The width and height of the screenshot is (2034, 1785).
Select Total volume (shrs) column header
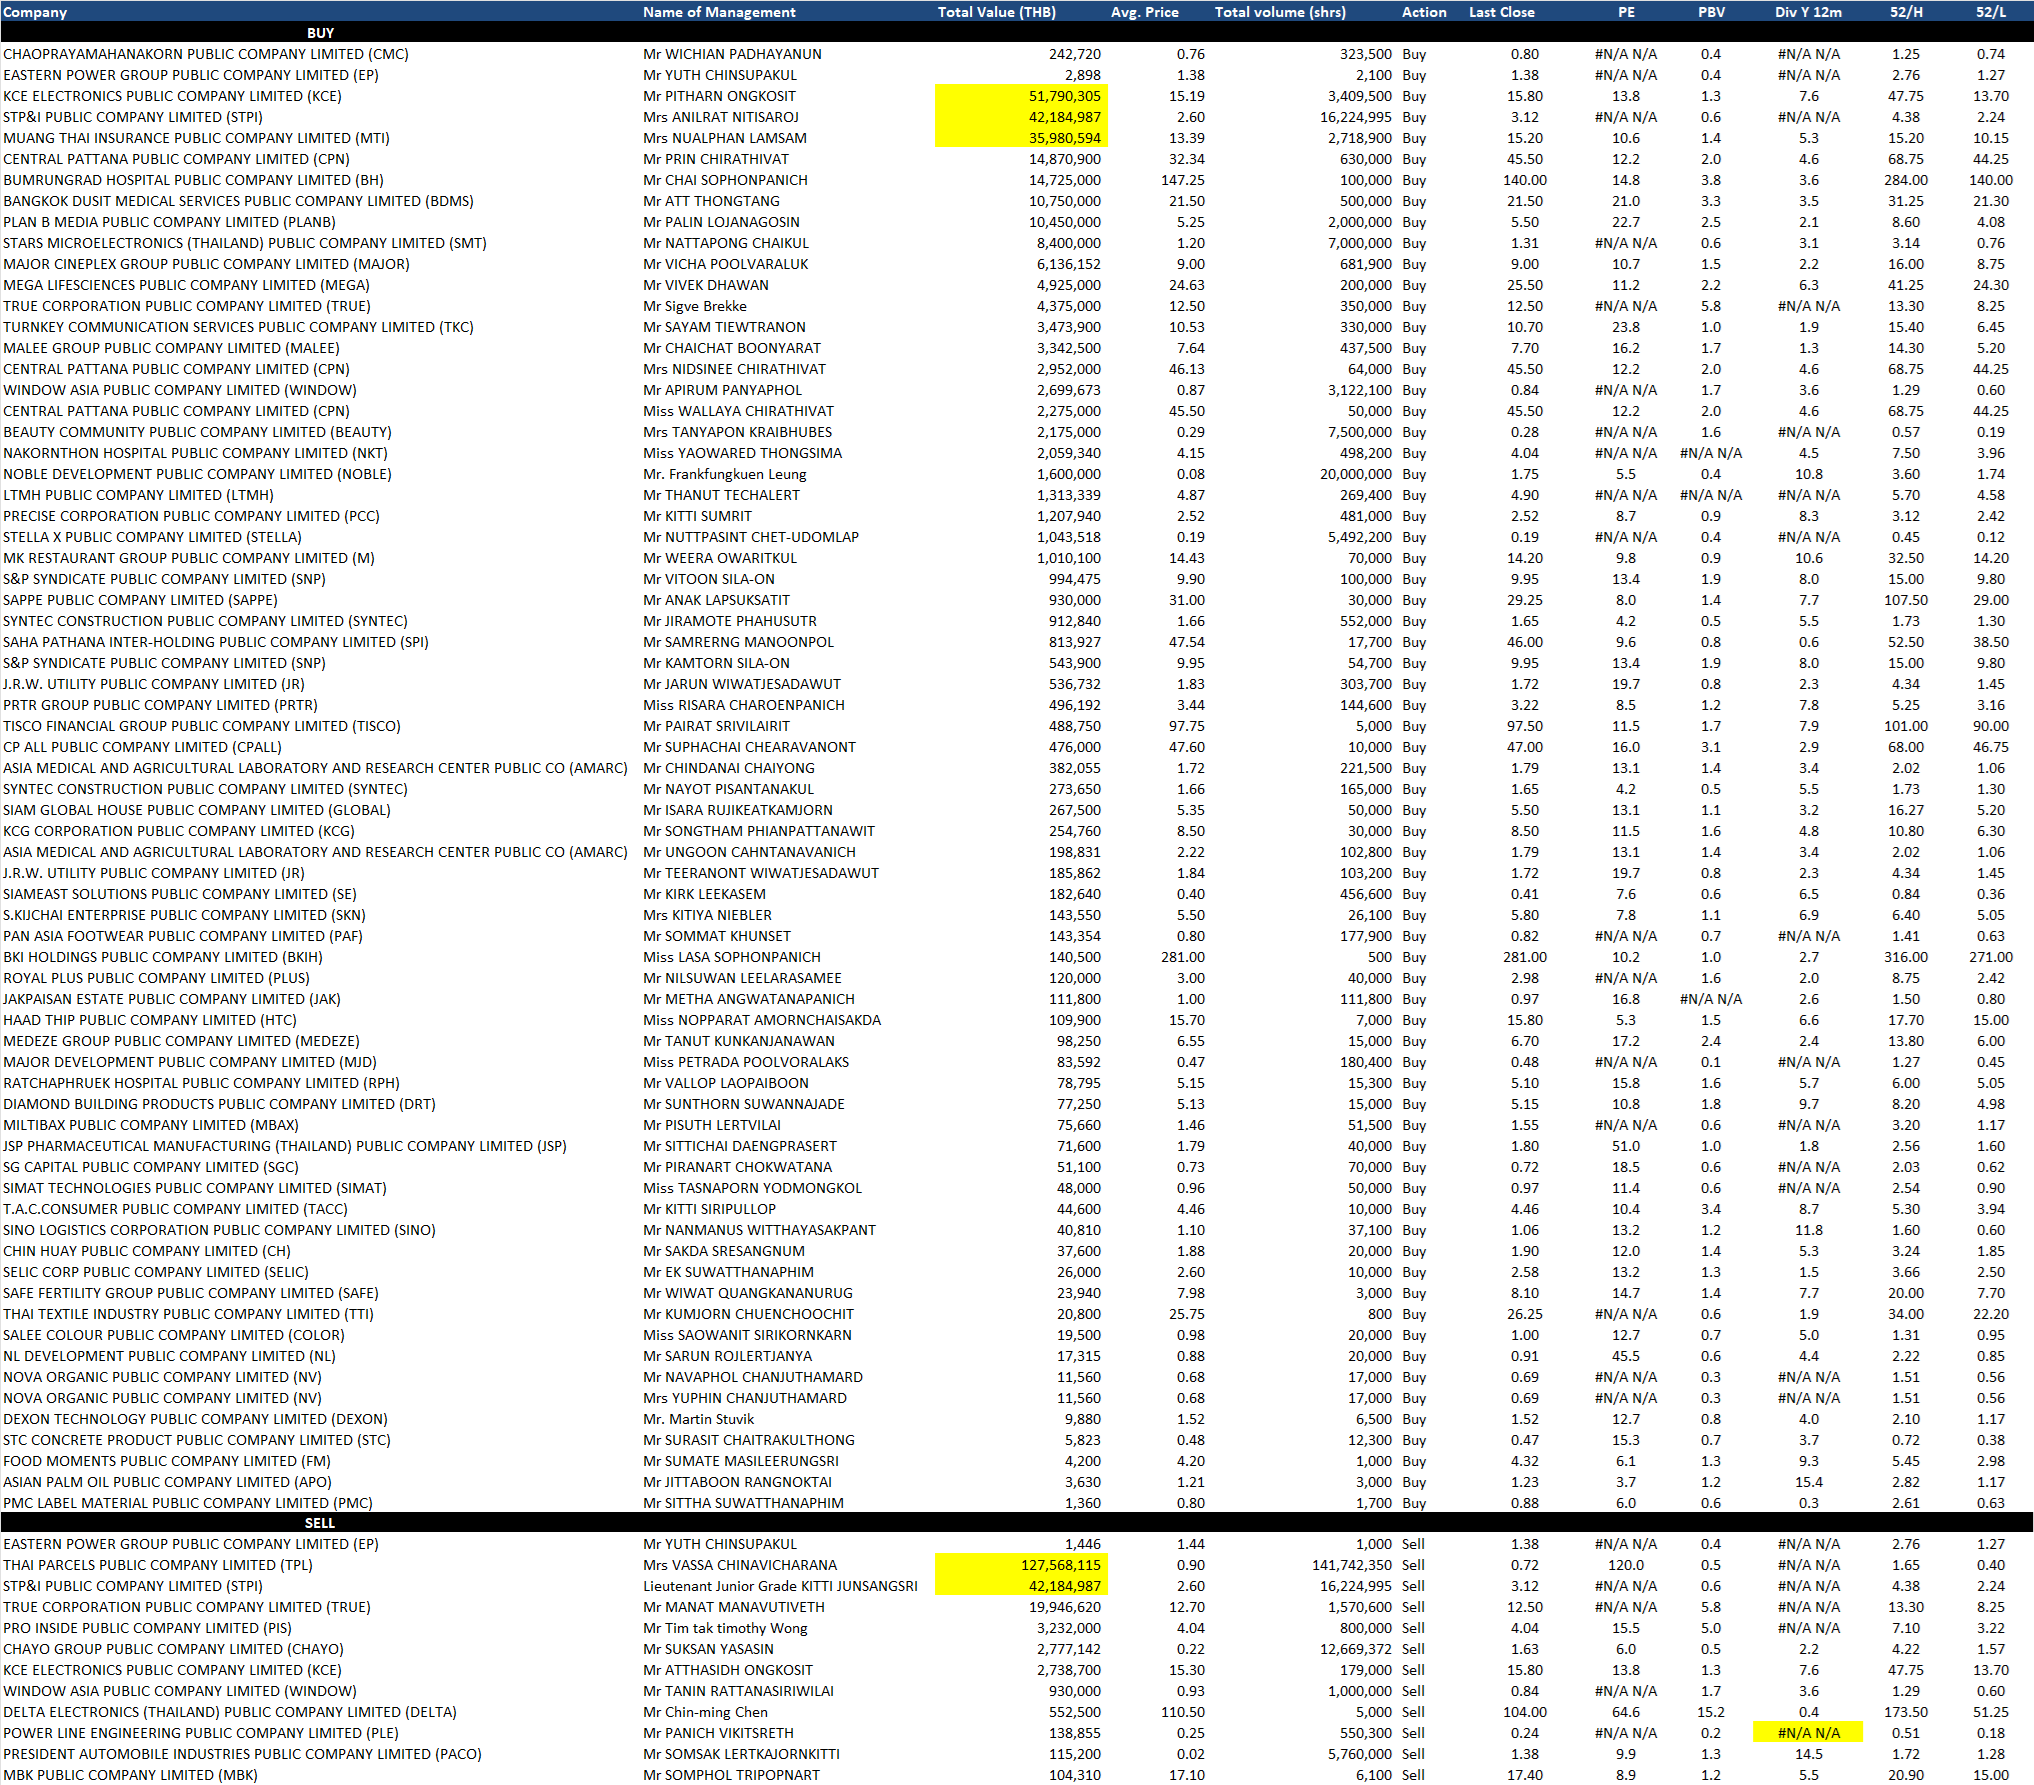pyautogui.click(x=1280, y=12)
